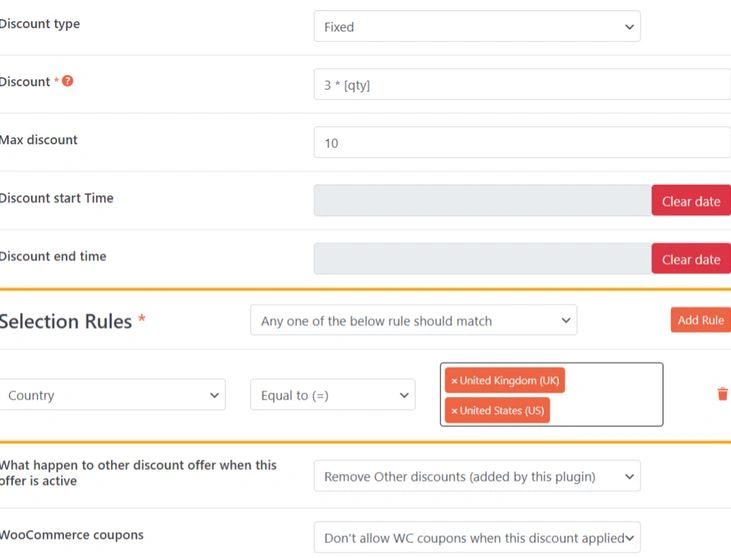Click the Add Rule button
731x558 pixels.
click(x=700, y=320)
